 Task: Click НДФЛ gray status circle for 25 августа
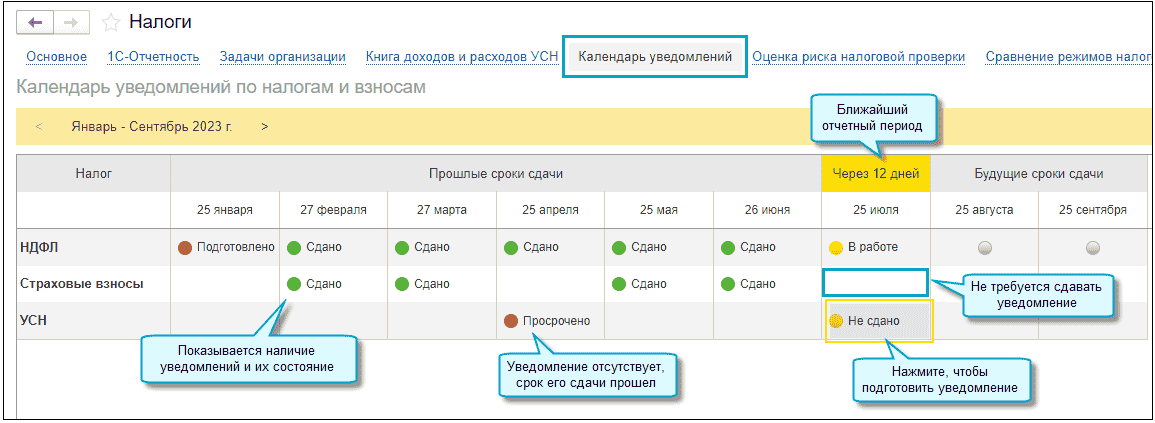[984, 248]
